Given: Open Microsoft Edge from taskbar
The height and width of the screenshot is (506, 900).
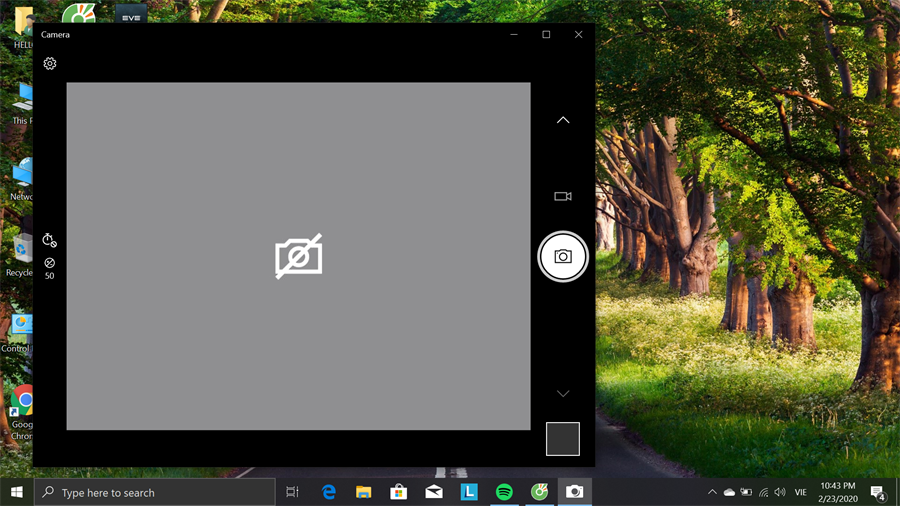Looking at the screenshot, I should [x=328, y=492].
